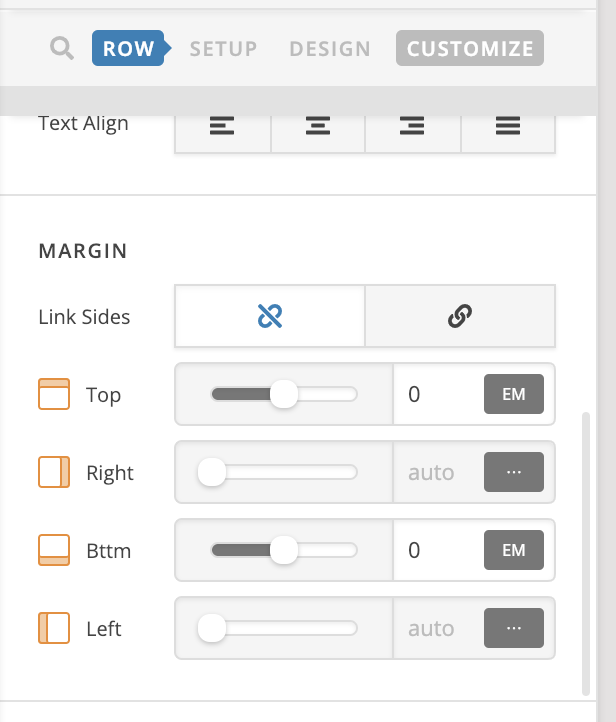Enable linked sides chain toggle
This screenshot has height=722, width=616.
pyautogui.click(x=460, y=316)
